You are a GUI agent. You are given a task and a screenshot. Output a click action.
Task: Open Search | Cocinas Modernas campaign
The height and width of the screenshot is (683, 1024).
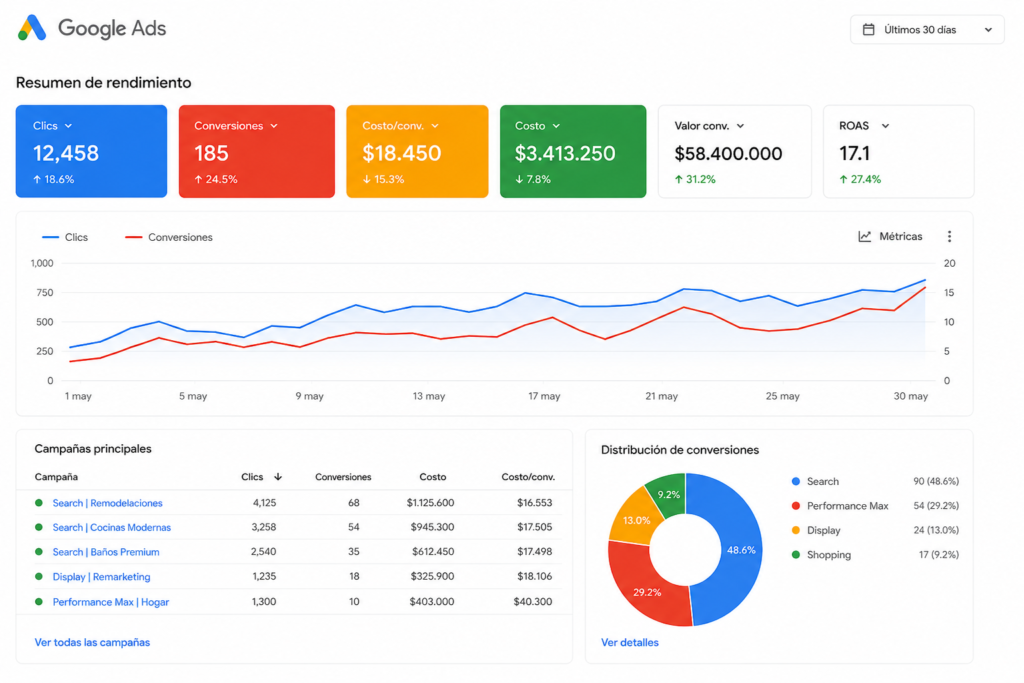click(x=112, y=528)
